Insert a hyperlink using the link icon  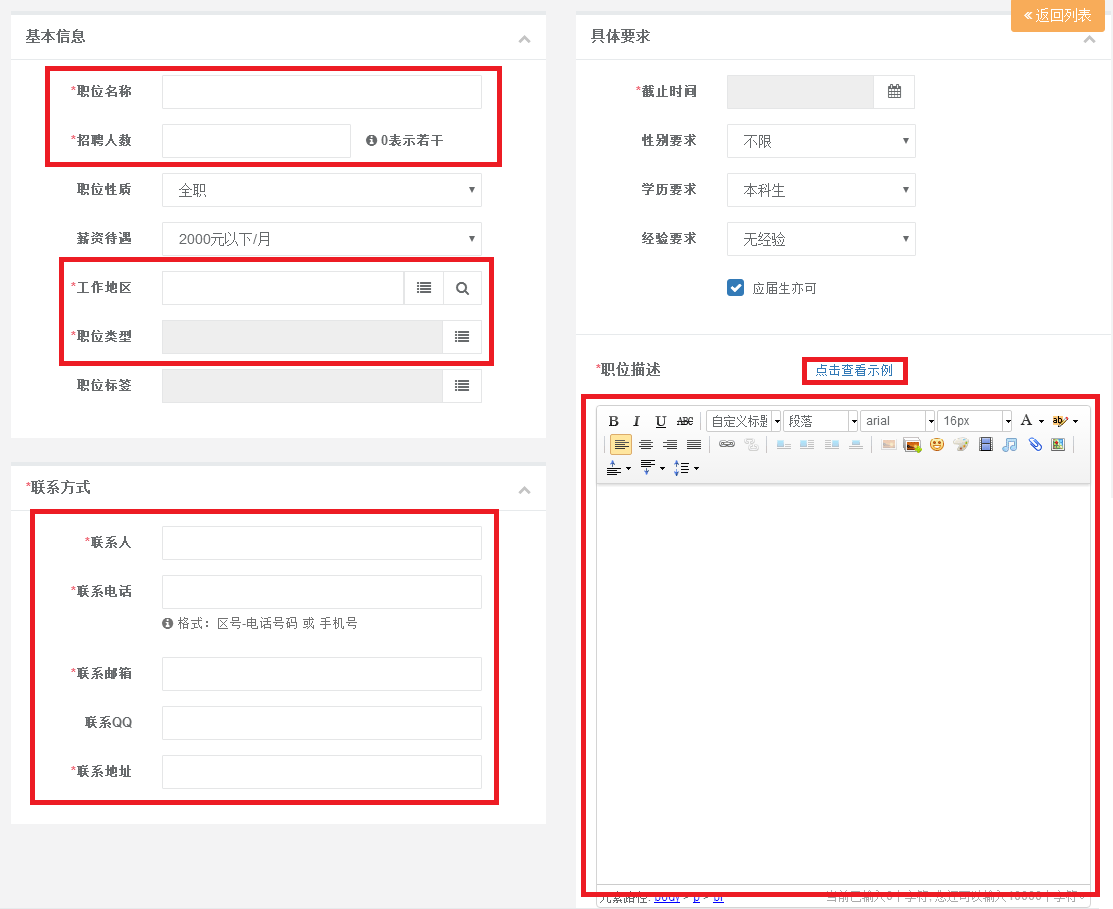coord(727,445)
